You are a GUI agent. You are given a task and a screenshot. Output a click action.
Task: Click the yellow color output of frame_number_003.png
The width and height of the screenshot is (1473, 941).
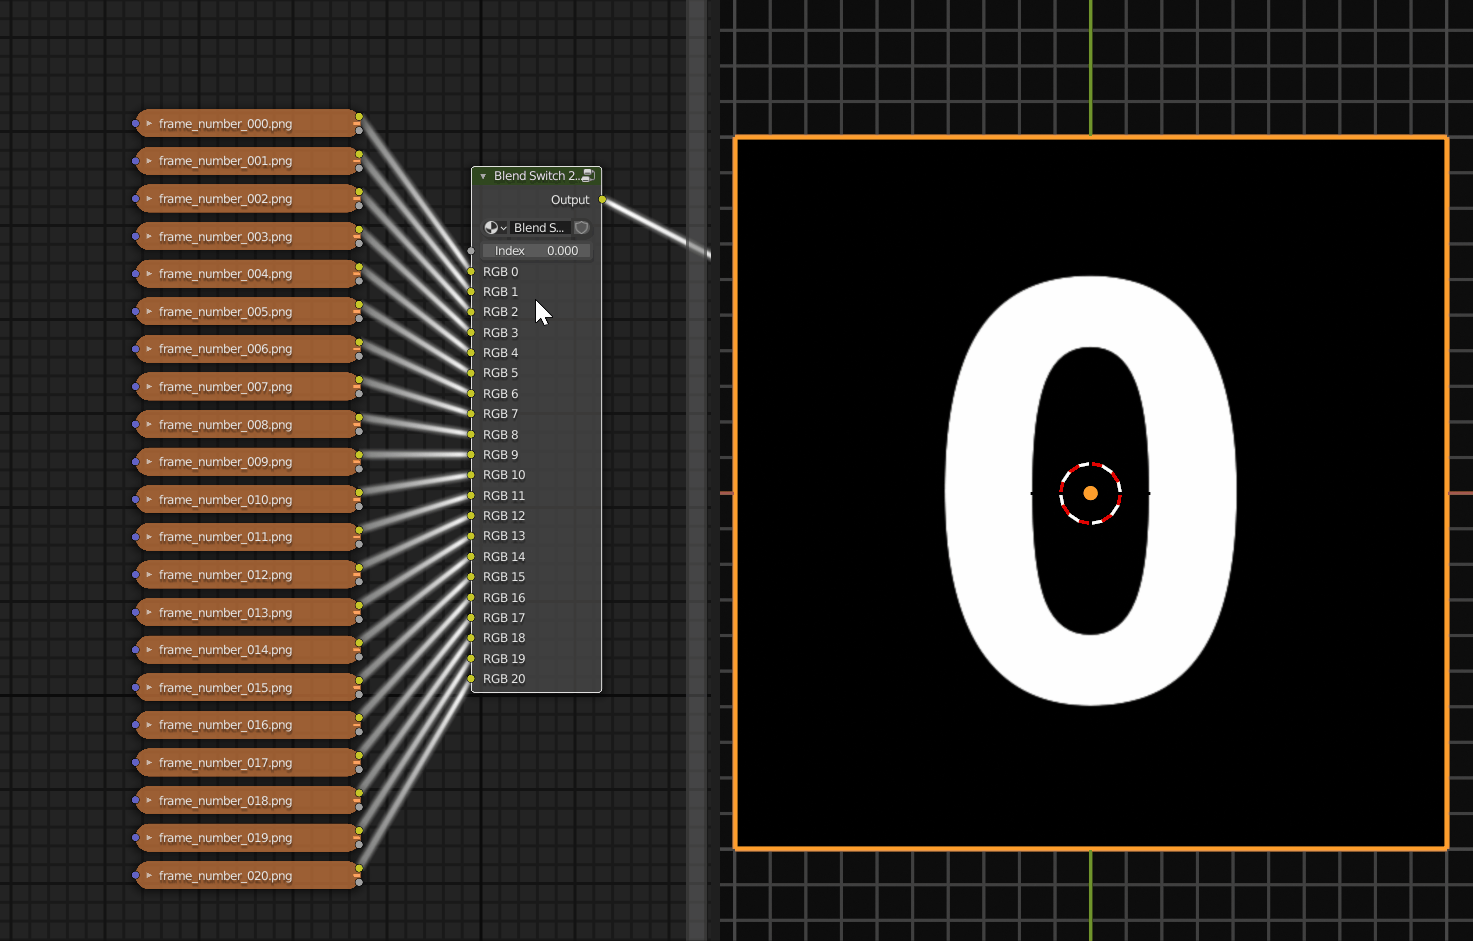coord(359,230)
